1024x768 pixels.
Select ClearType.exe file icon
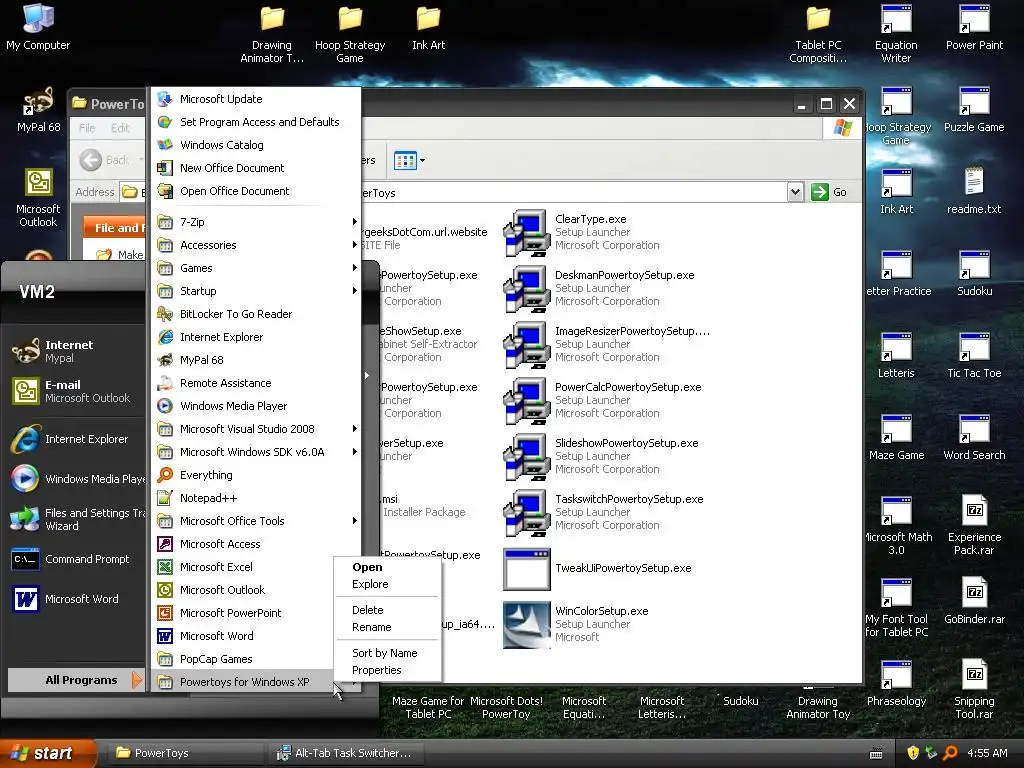[526, 232]
